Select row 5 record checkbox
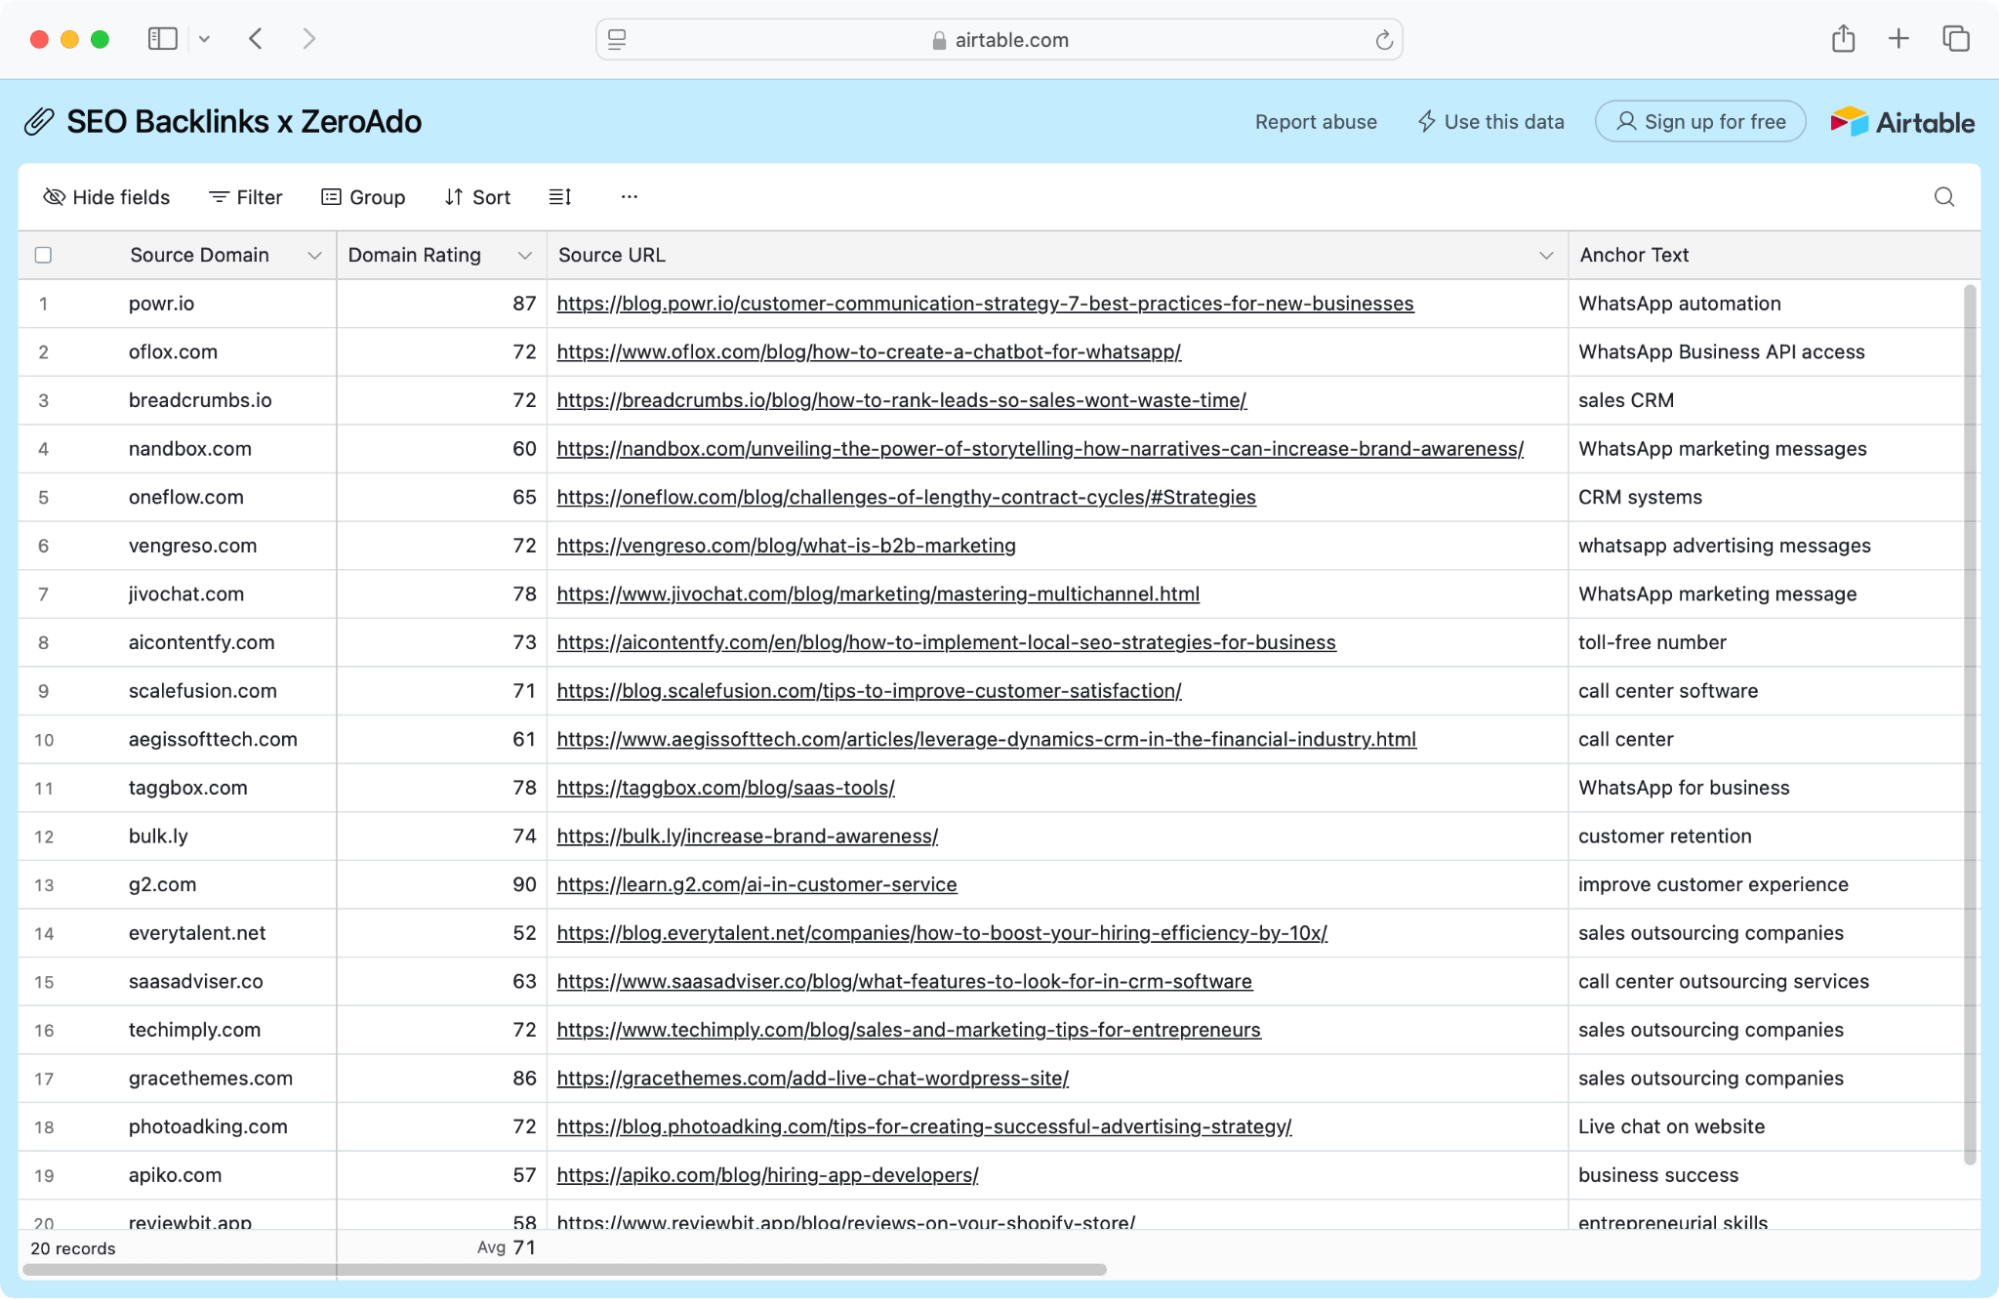The height and width of the screenshot is (1299, 1999). 43,497
